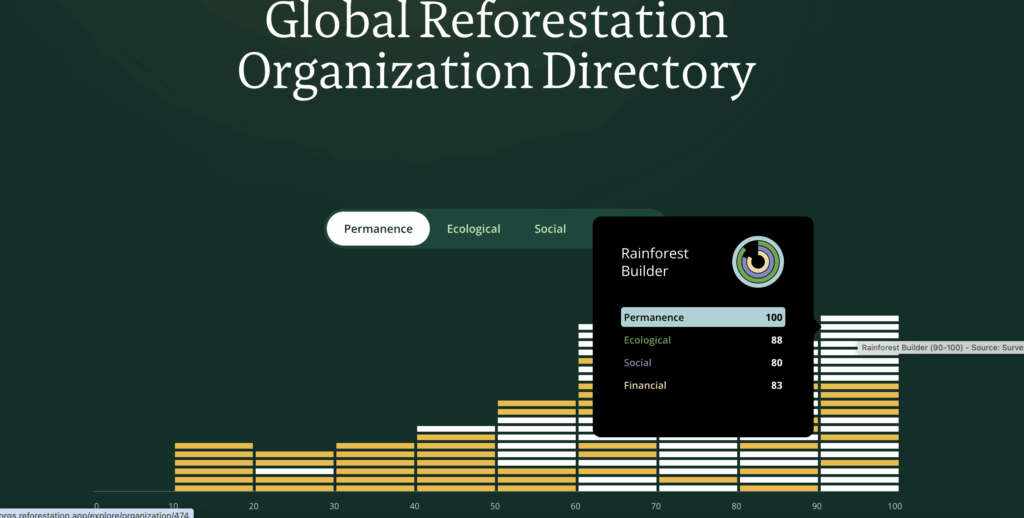The width and height of the screenshot is (1024, 518).
Task: Click the white top stripe of the 40-50 bar
Action: click(x=456, y=429)
